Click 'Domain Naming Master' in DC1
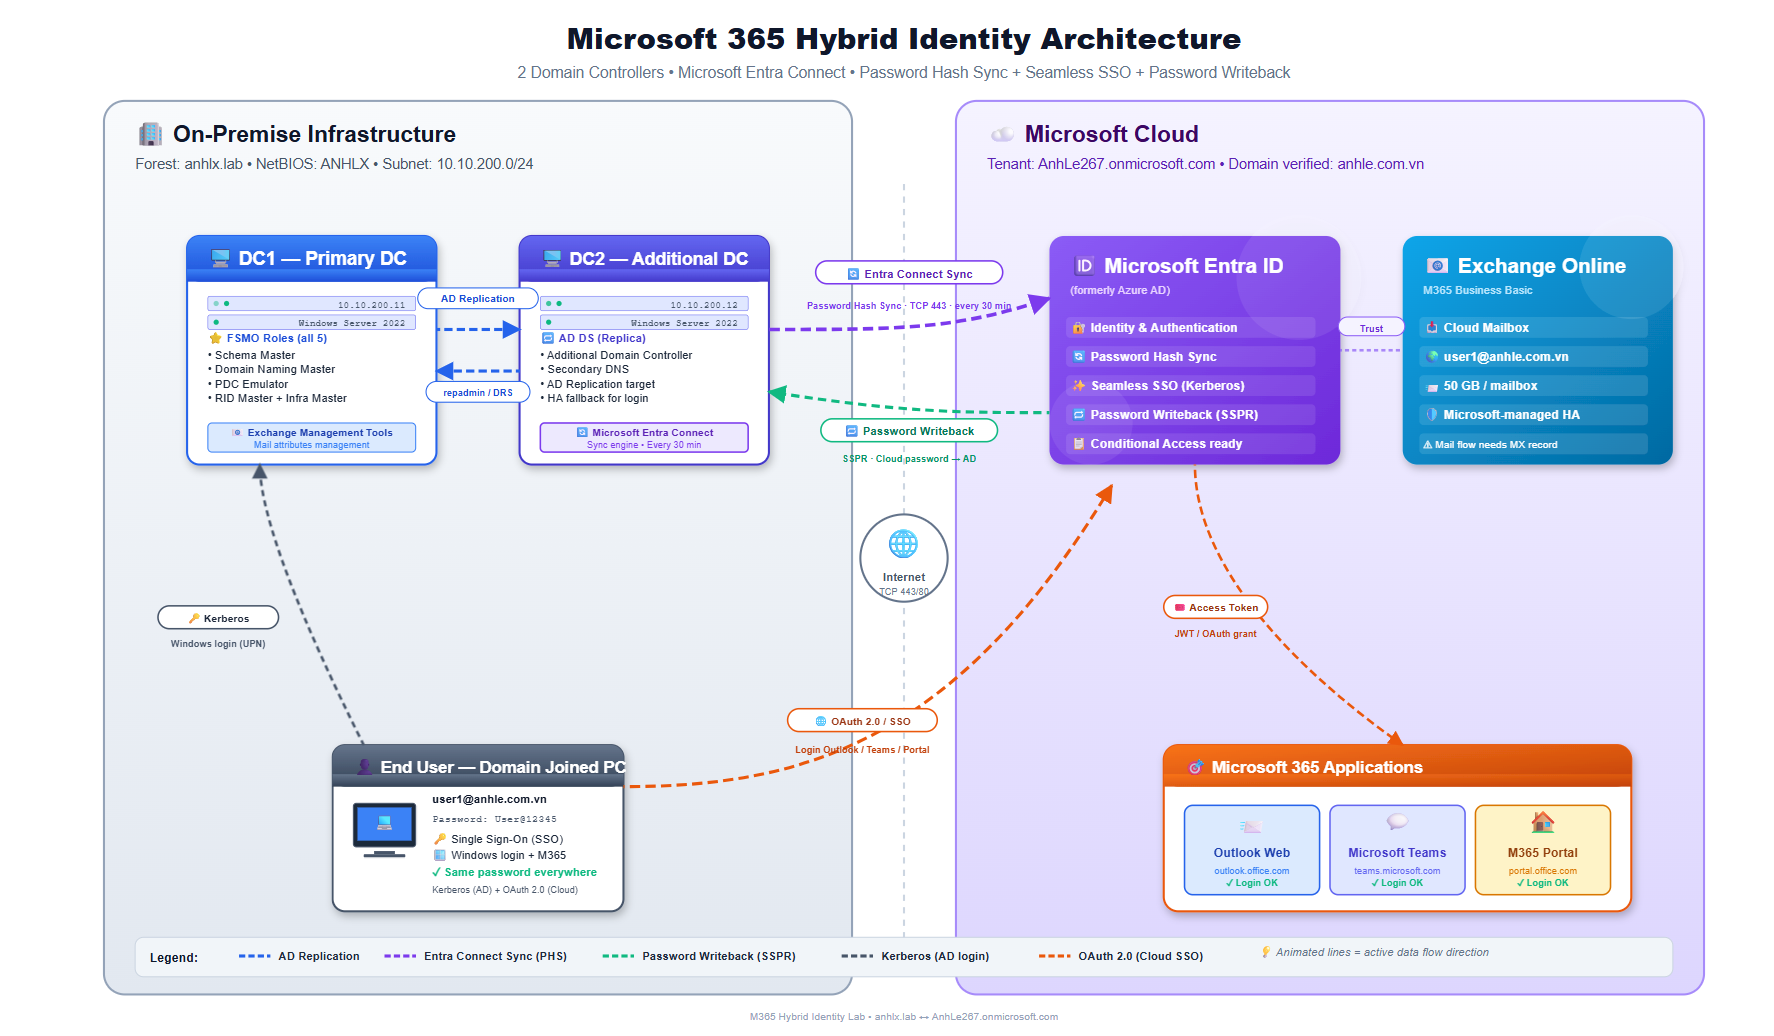The image size is (1774, 1036). coord(275,369)
